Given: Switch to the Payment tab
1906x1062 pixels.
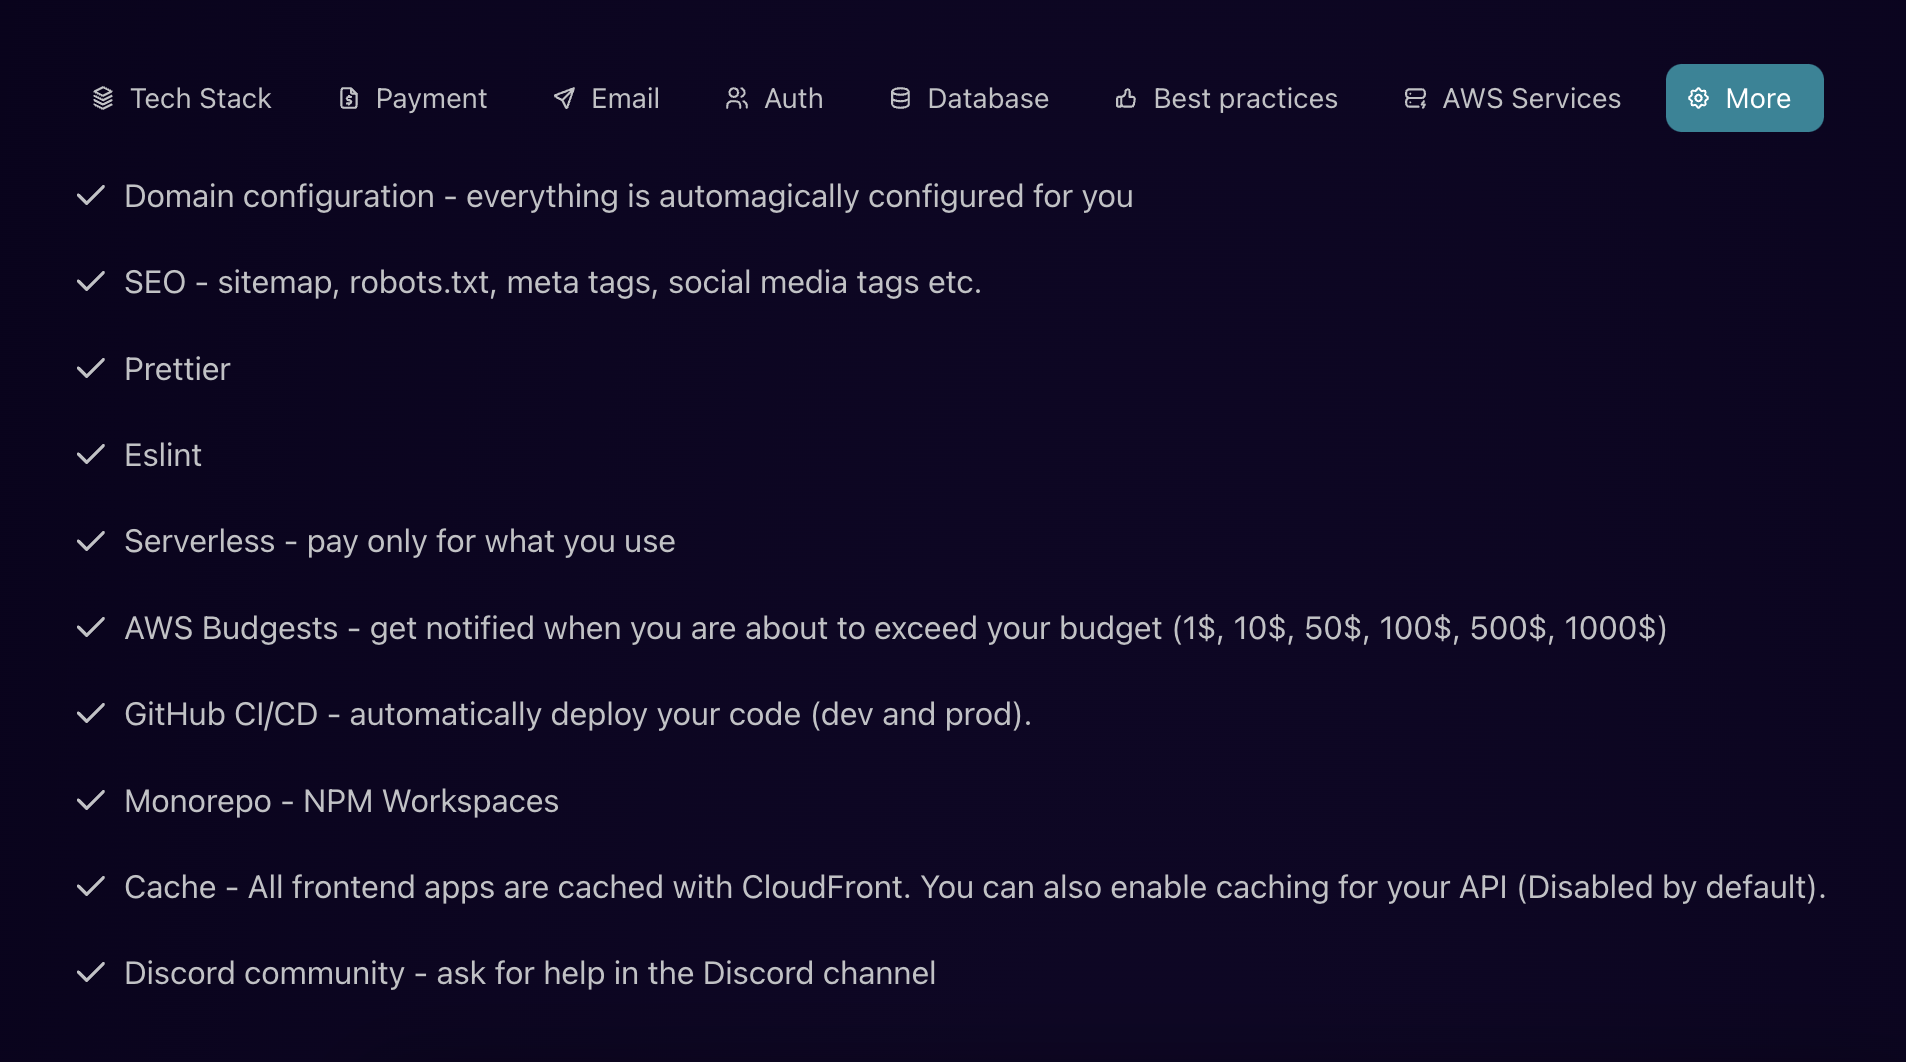Looking at the screenshot, I should point(431,98).
